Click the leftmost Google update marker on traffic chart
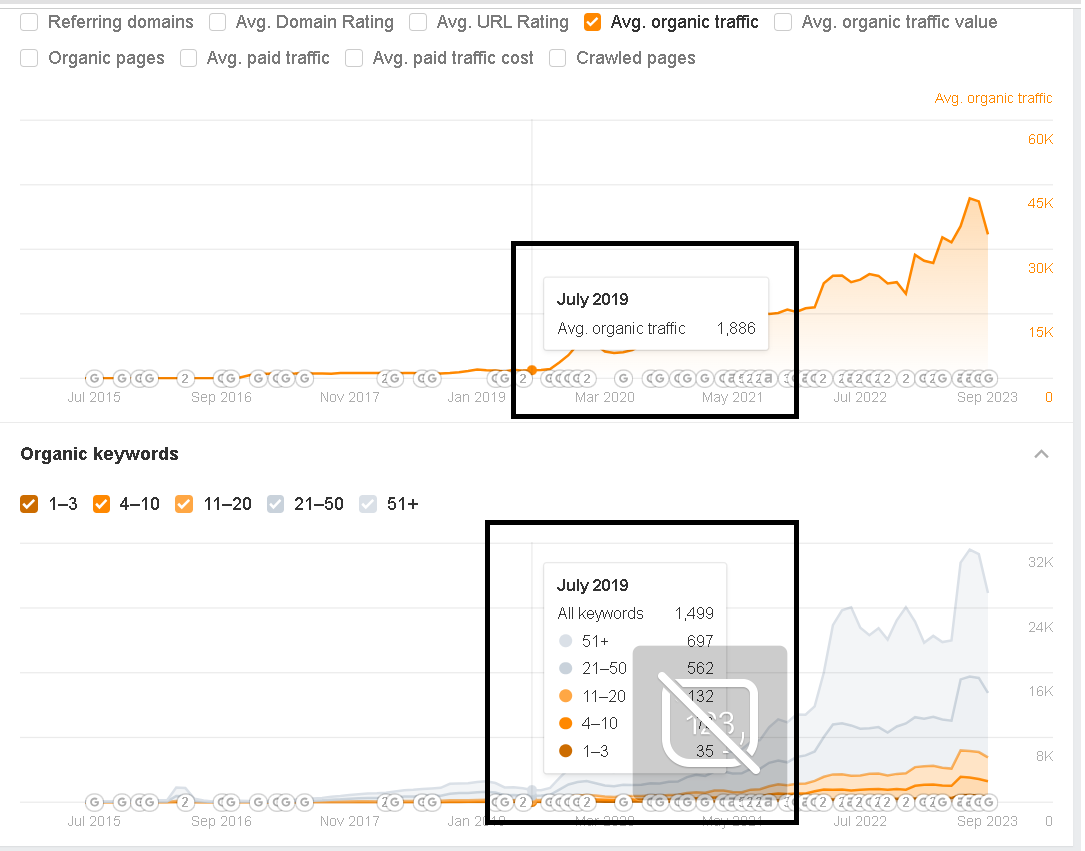1085x851 pixels. pos(95,378)
